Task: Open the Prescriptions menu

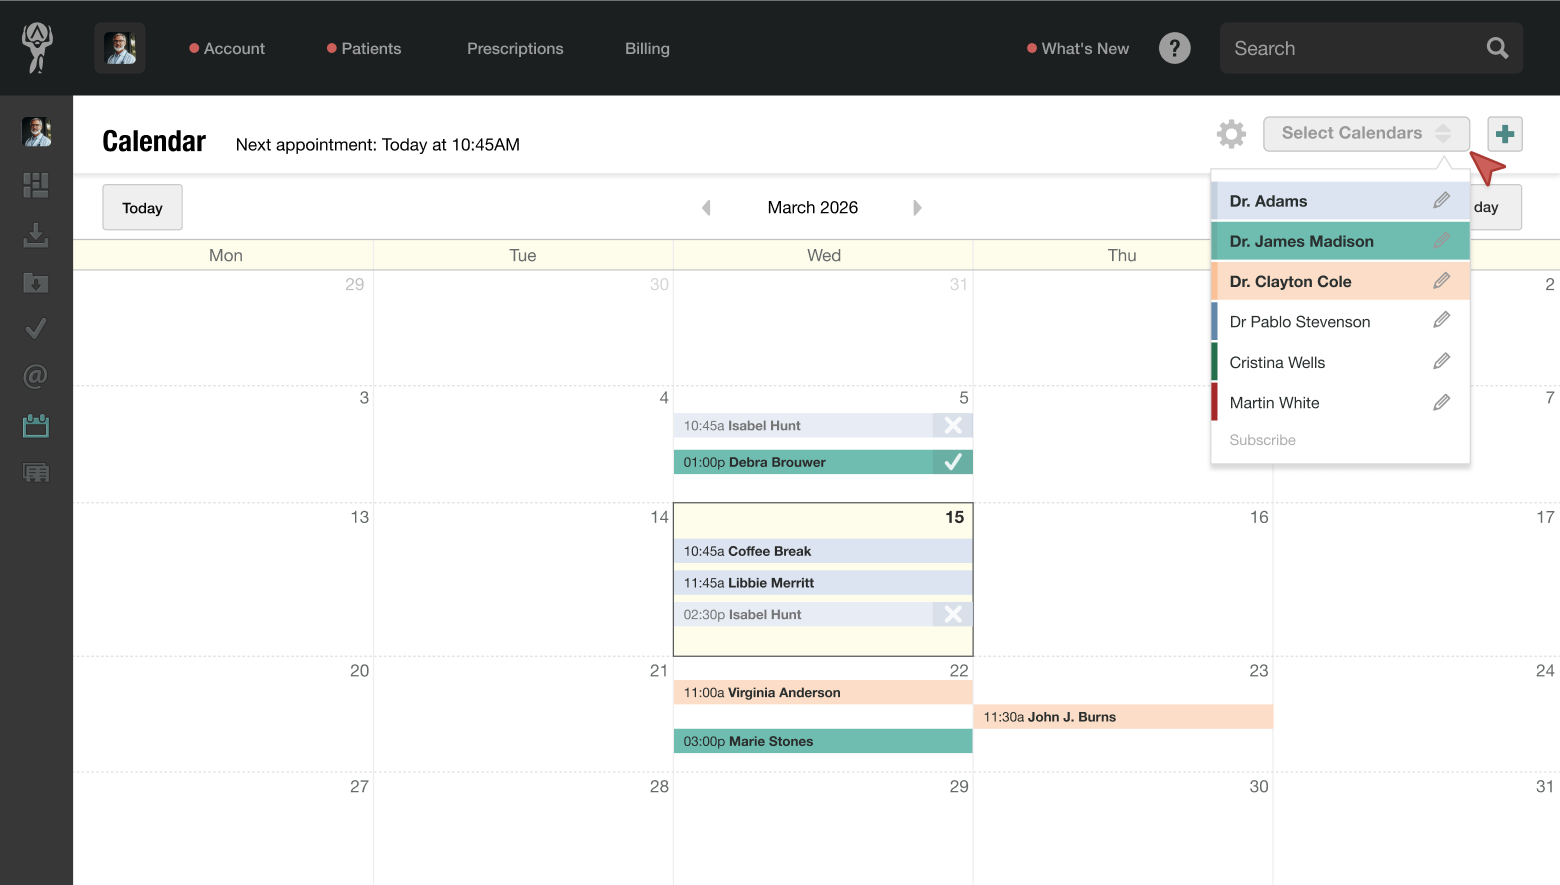Action: click(x=515, y=48)
